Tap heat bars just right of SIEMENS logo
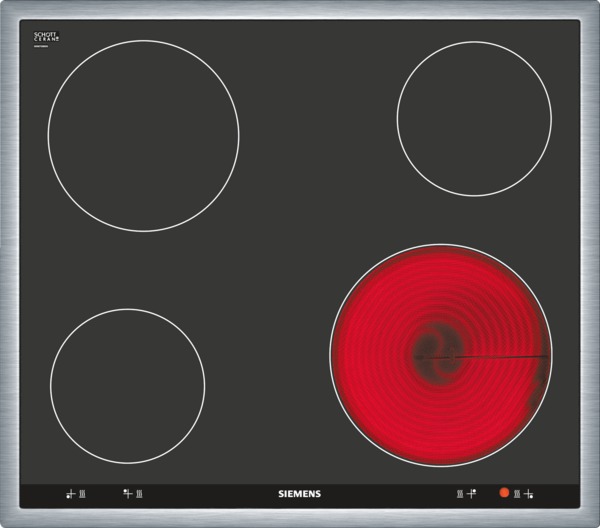The width and height of the screenshot is (600, 528). tap(459, 493)
